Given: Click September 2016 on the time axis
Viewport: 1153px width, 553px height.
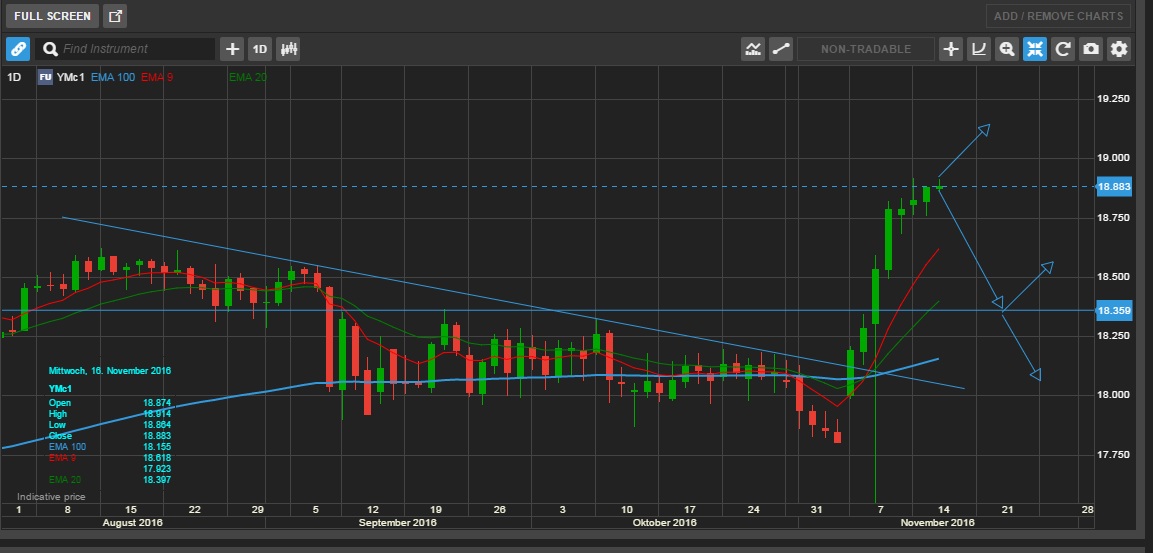Looking at the screenshot, I should [397, 523].
